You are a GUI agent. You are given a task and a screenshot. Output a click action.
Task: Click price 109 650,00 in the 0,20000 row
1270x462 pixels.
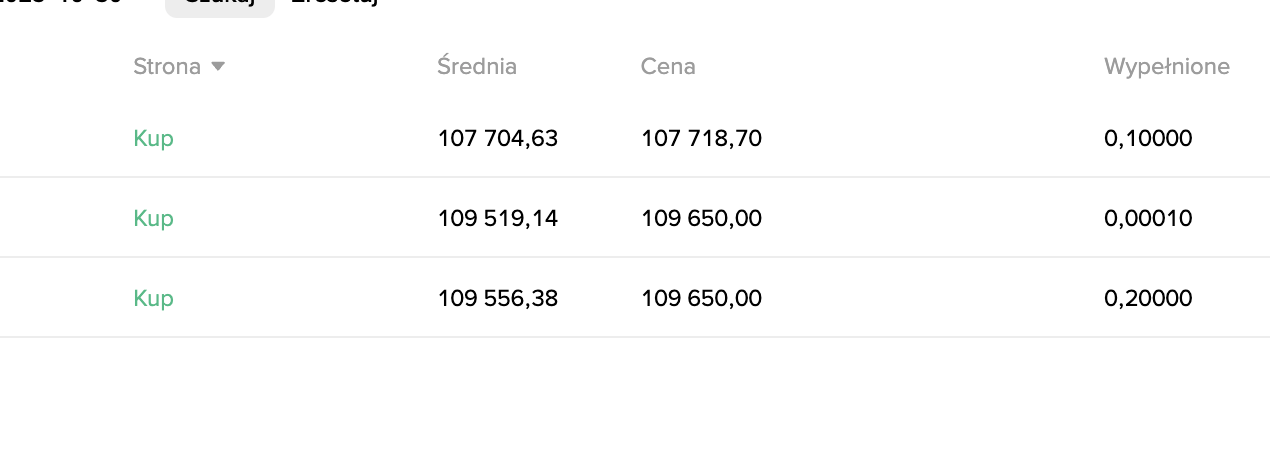701,298
